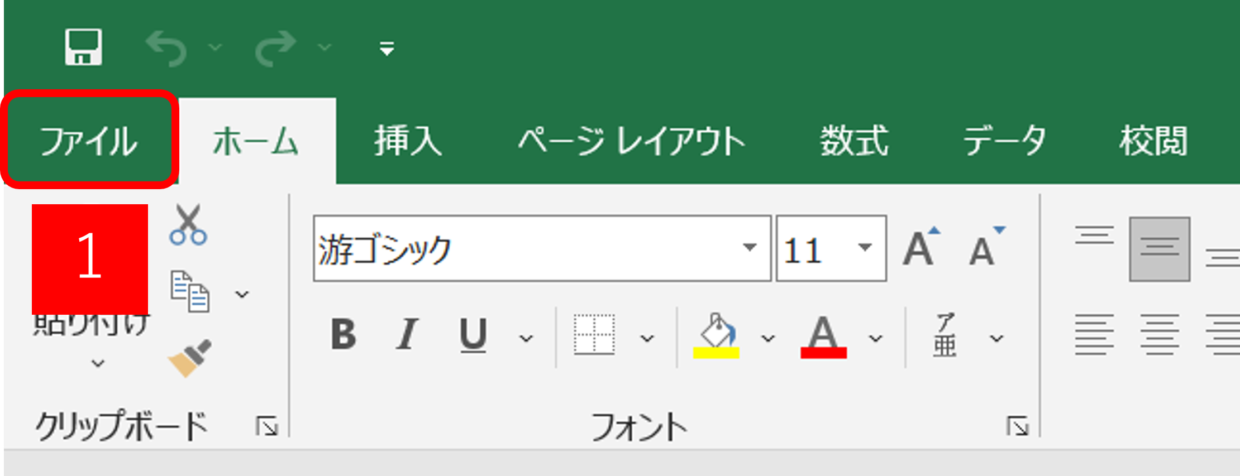Viewport: 1240px width, 476px height.
Task: Switch to the 挿入 tab
Action: 408,141
